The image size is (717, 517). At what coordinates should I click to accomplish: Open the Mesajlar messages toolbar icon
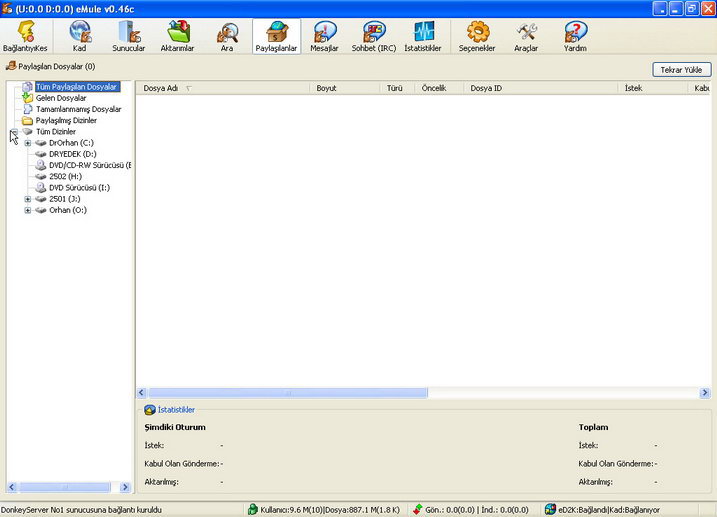pyautogui.click(x=324, y=36)
